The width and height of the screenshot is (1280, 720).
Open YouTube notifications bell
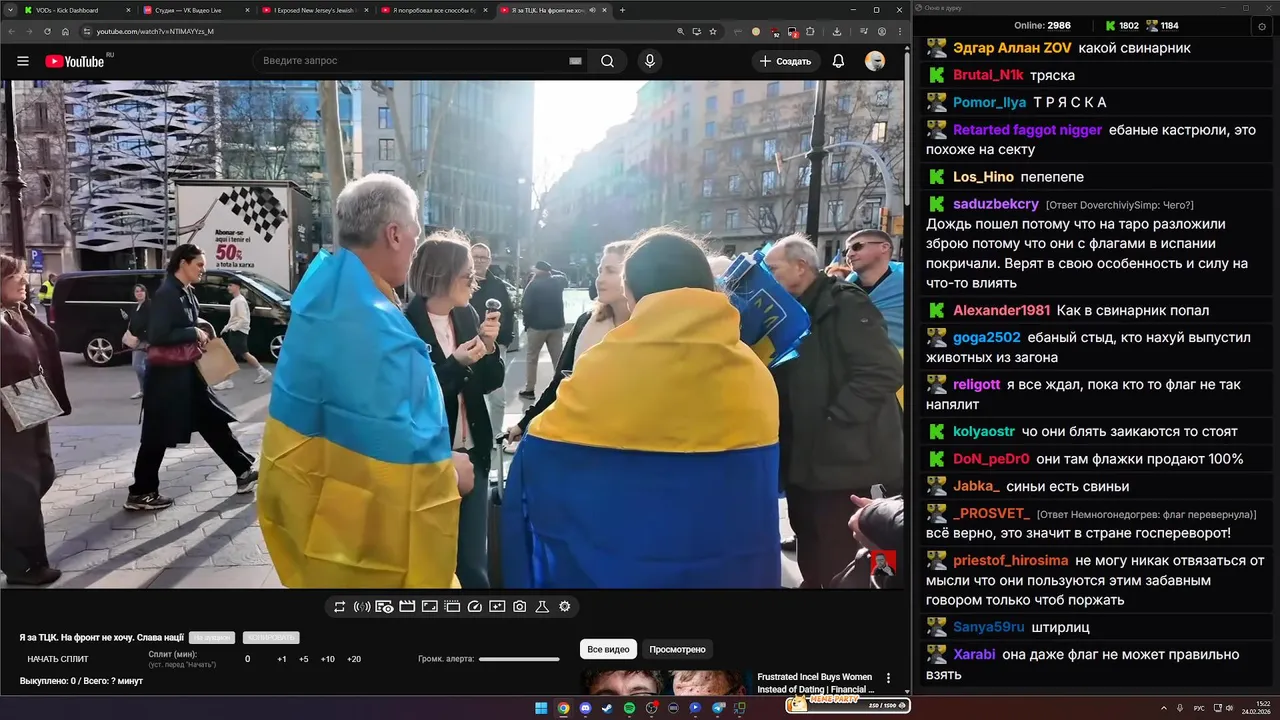[838, 61]
